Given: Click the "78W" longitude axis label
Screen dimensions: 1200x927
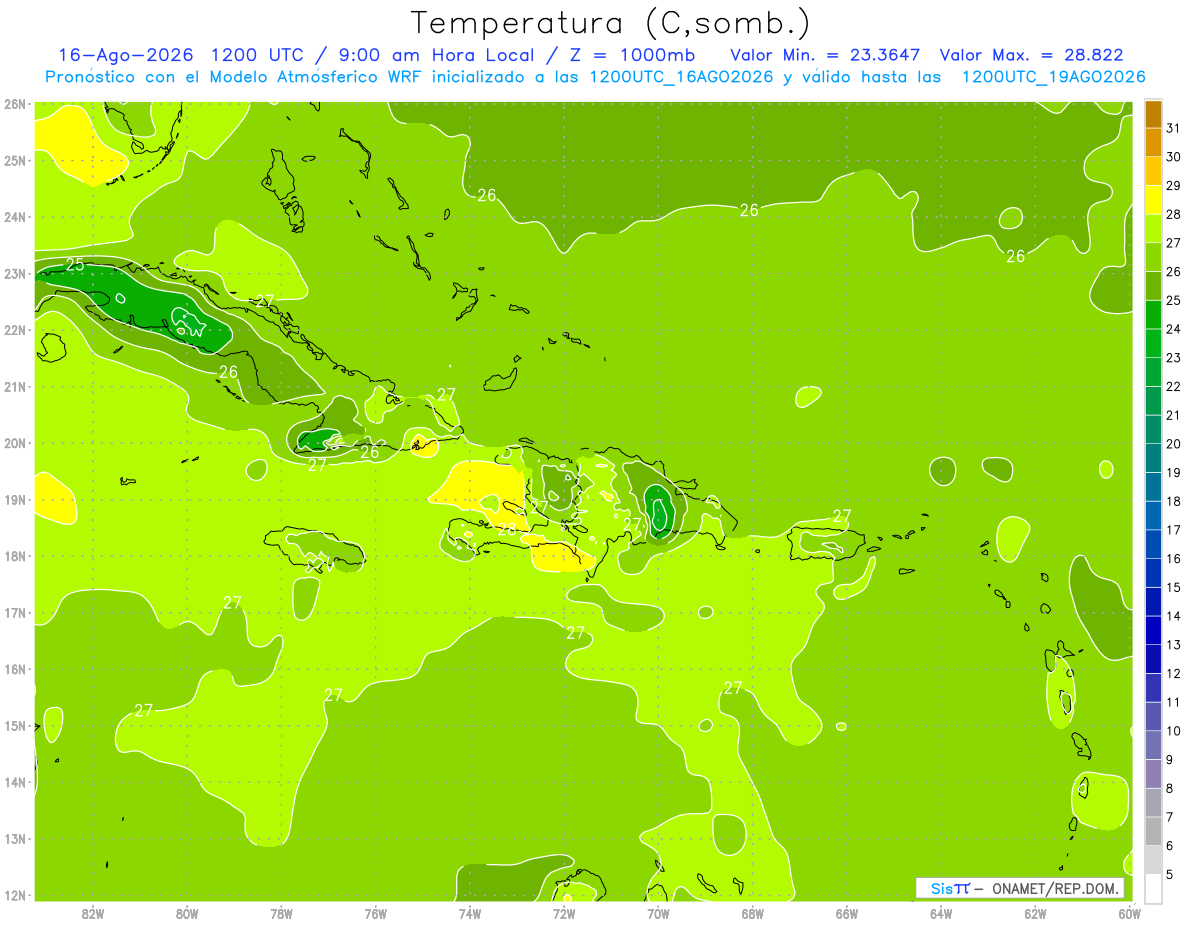Looking at the screenshot, I should pyautogui.click(x=281, y=914).
